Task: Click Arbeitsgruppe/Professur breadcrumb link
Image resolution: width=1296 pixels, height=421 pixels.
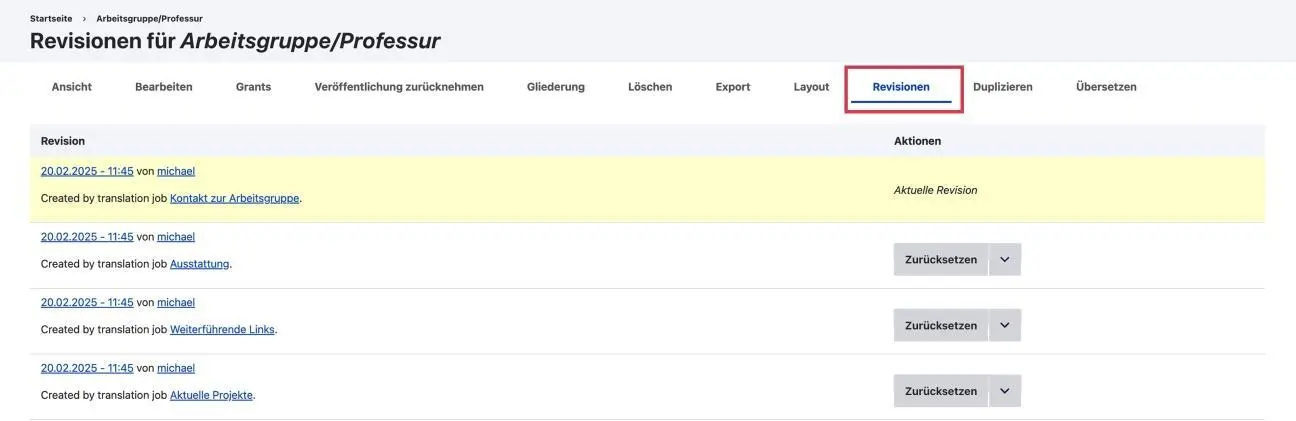Action: coord(149,18)
